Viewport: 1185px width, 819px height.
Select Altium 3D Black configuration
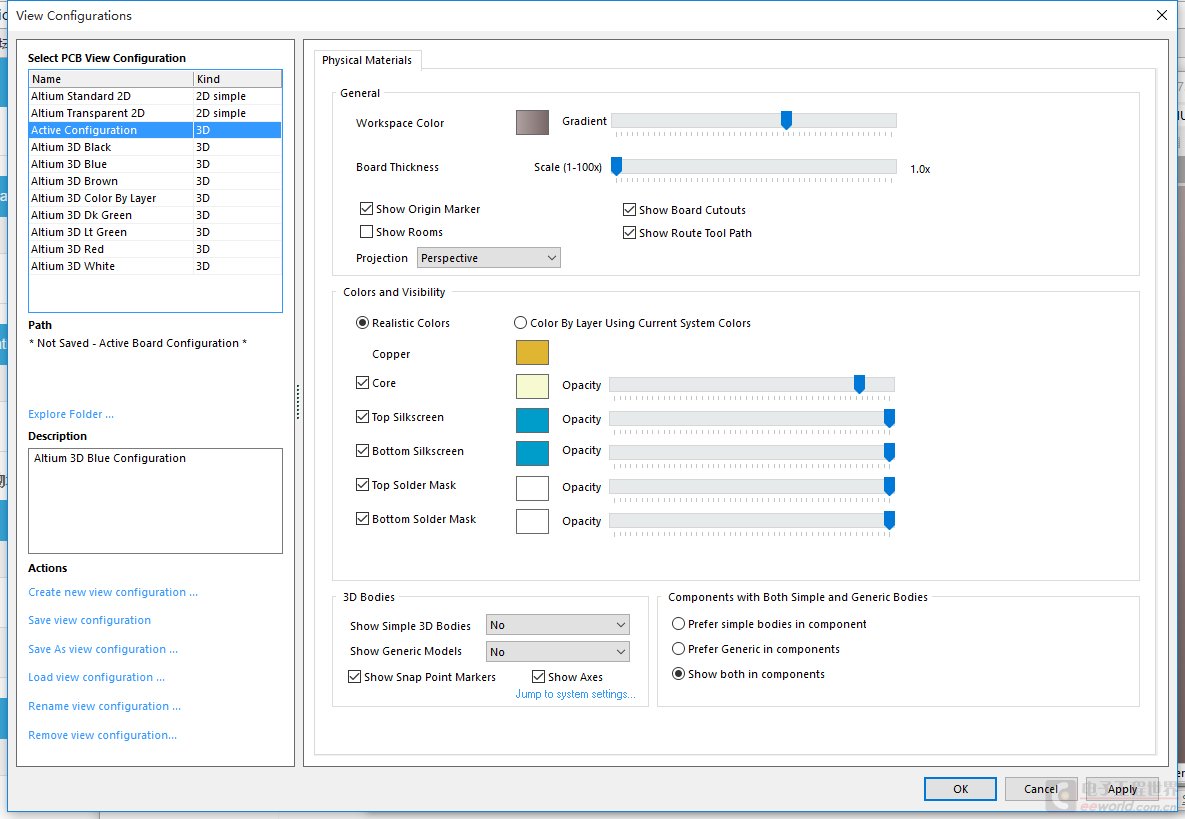[x=155, y=147]
